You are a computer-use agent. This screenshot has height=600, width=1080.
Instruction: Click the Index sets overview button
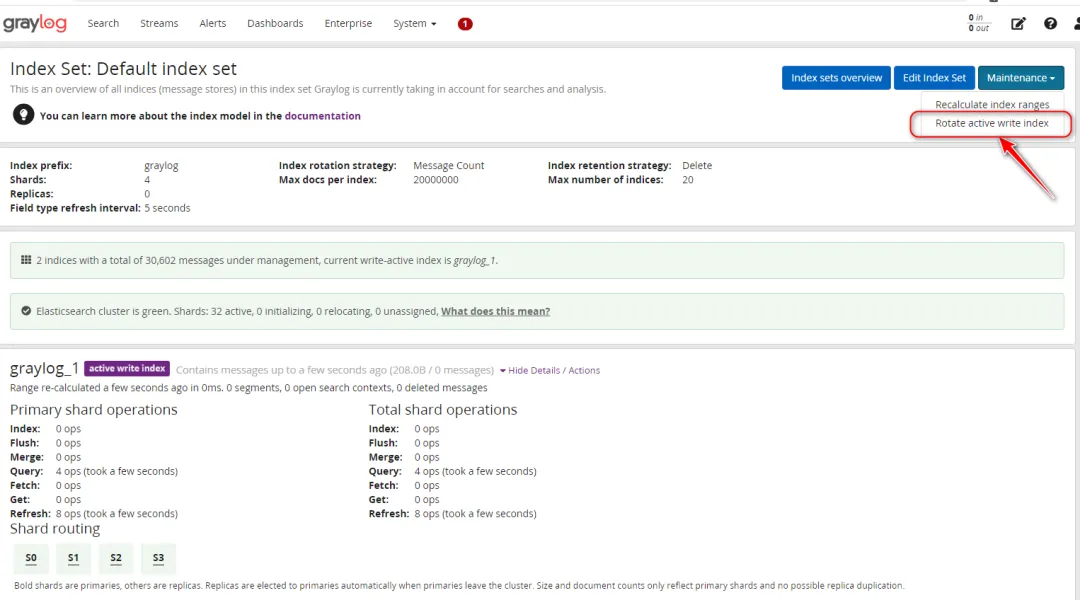836,78
